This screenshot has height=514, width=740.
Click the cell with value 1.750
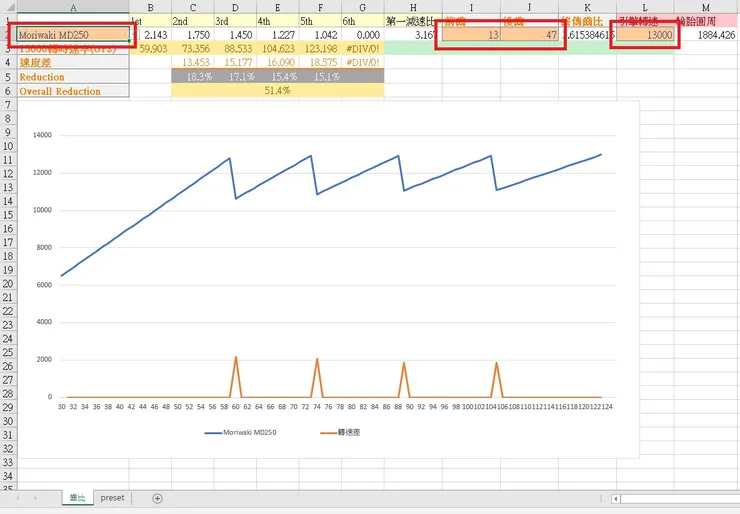[193, 35]
